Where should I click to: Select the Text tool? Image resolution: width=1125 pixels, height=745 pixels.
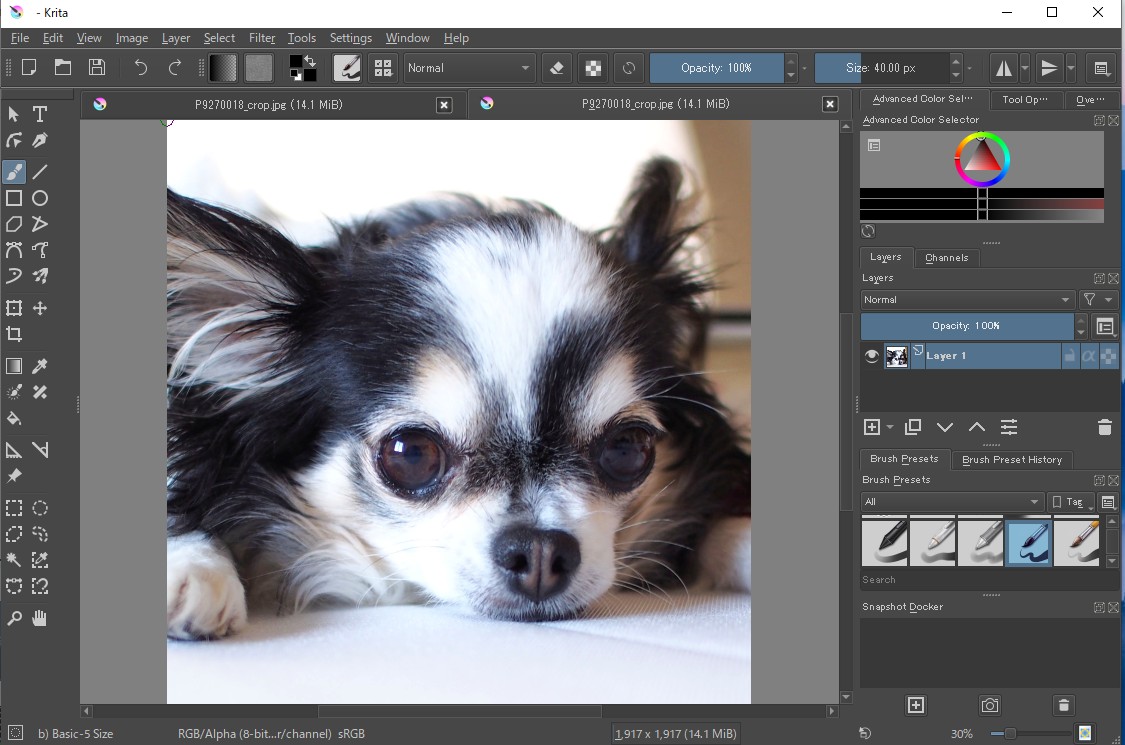pos(40,114)
